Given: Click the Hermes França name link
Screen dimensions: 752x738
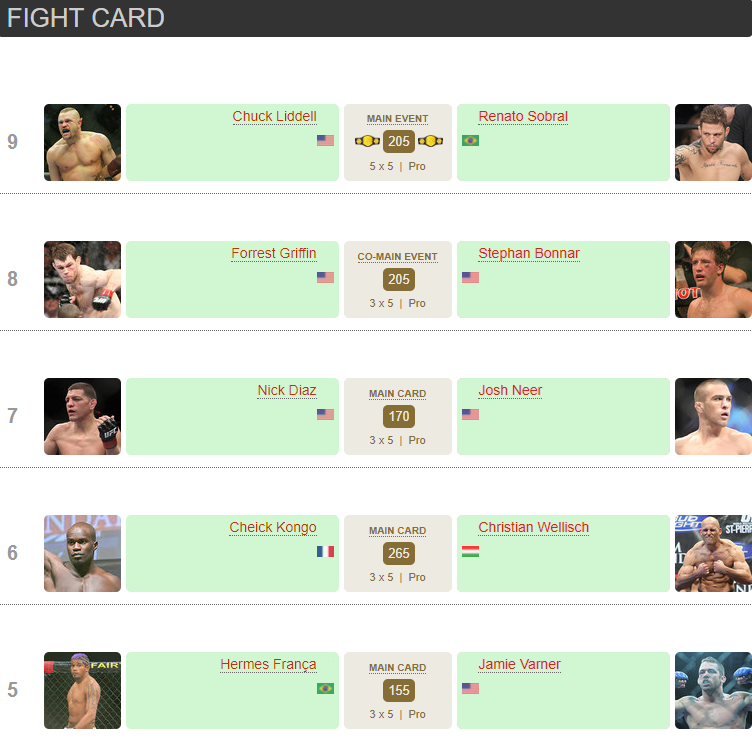Looking at the screenshot, I should point(268,665).
